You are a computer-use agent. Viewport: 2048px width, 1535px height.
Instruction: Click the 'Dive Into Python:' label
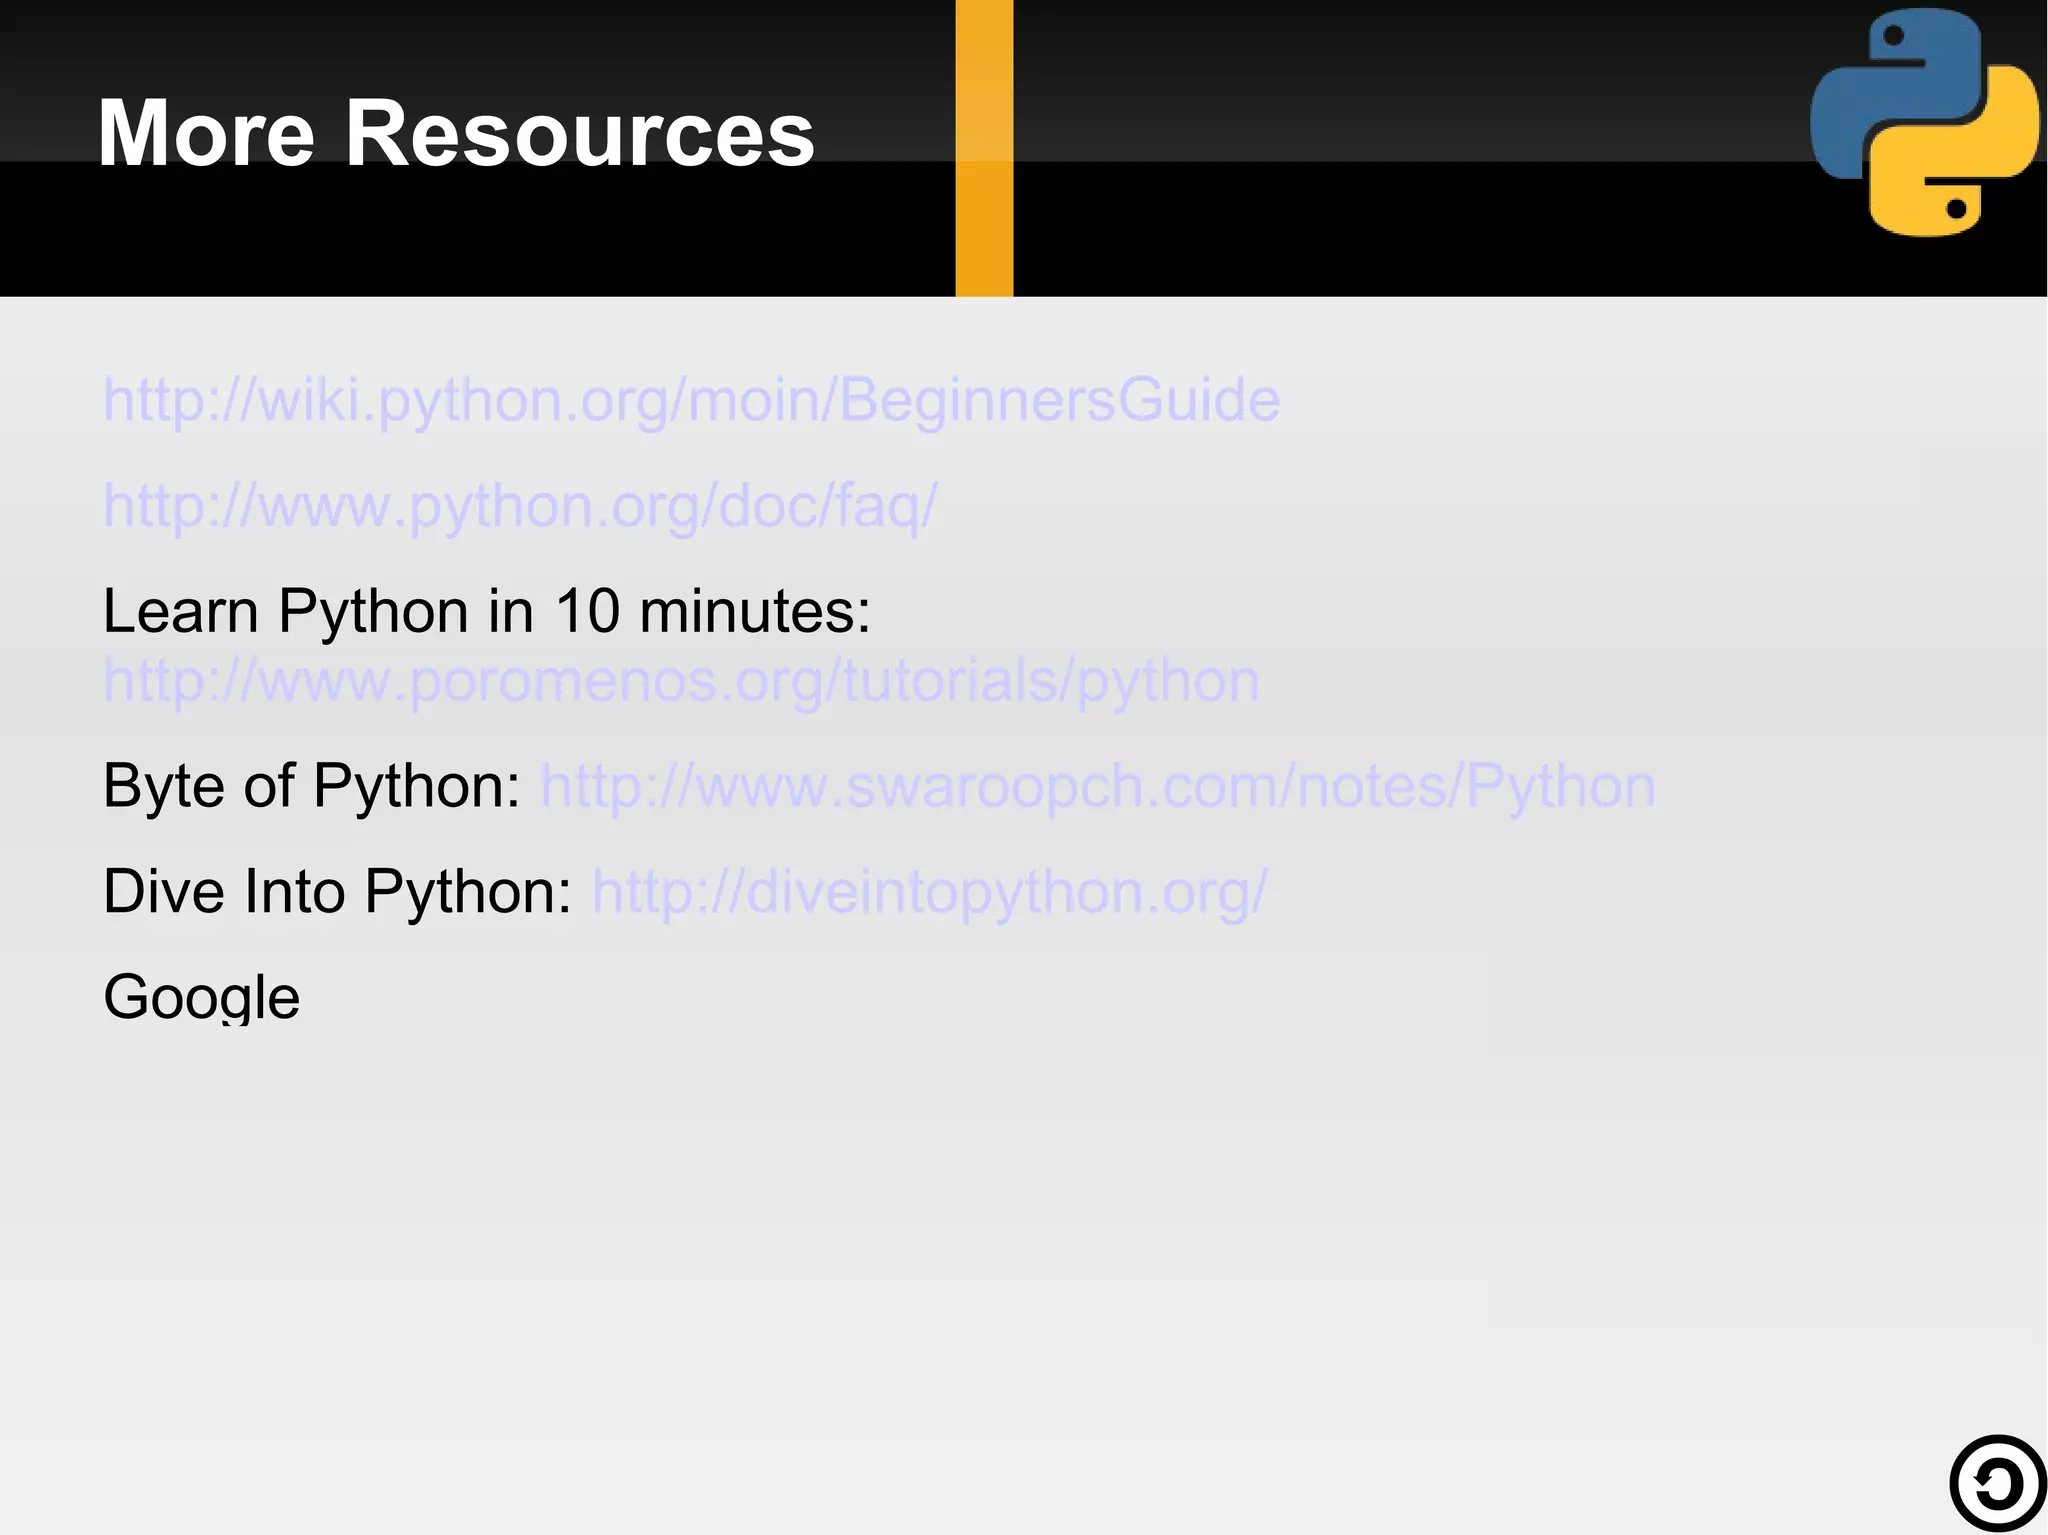(337, 891)
